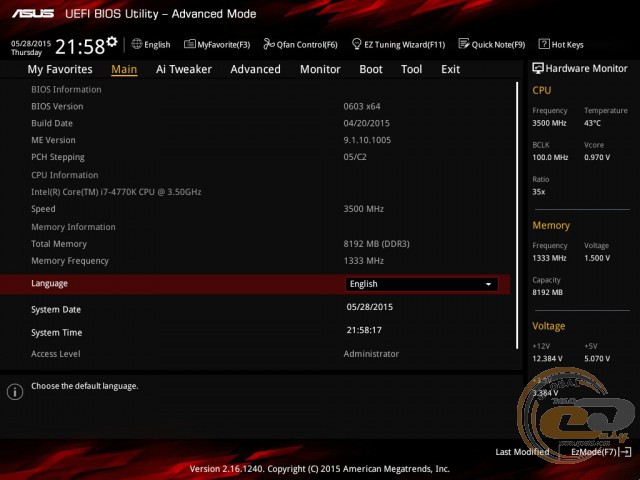Click the +12V reading 12.384 V

tap(547, 358)
